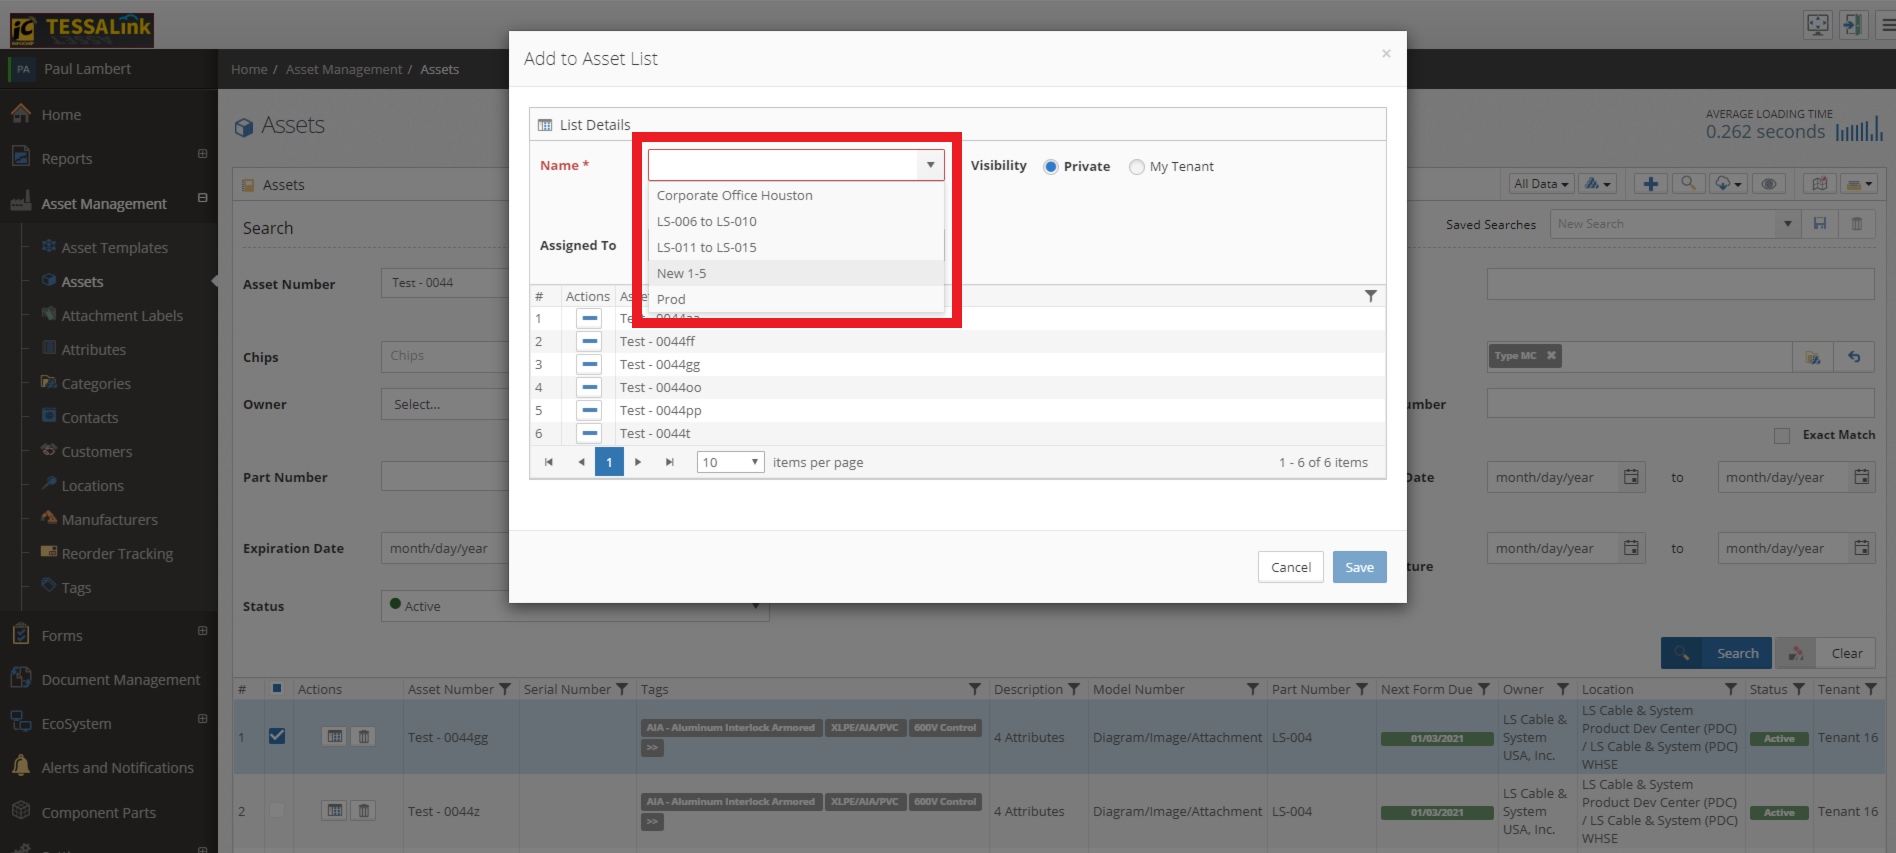Screen dimensions: 1896x853
Task: Click the save search disk icon
Action: 1820,224
